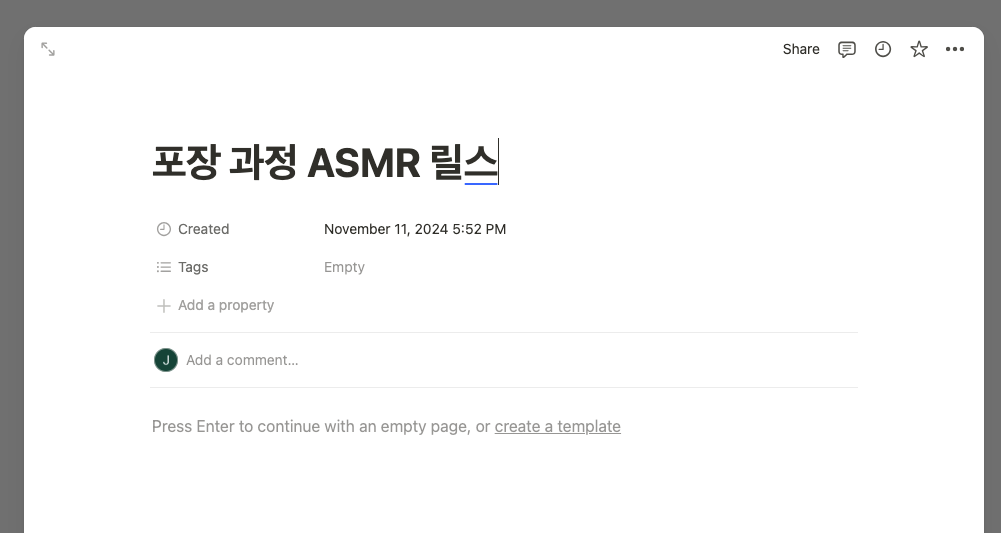Add page to favorites with star icon
The width and height of the screenshot is (1001, 533).
[919, 49]
